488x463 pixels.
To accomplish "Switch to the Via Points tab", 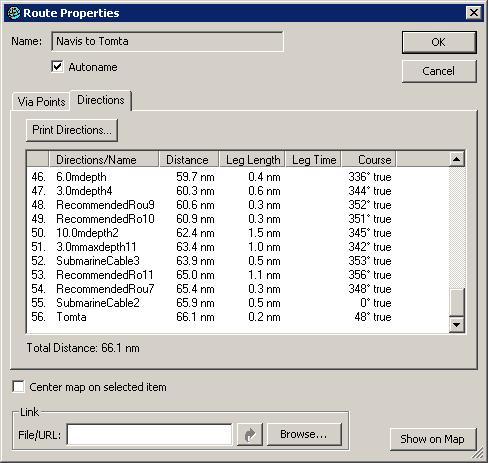I will click(41, 102).
